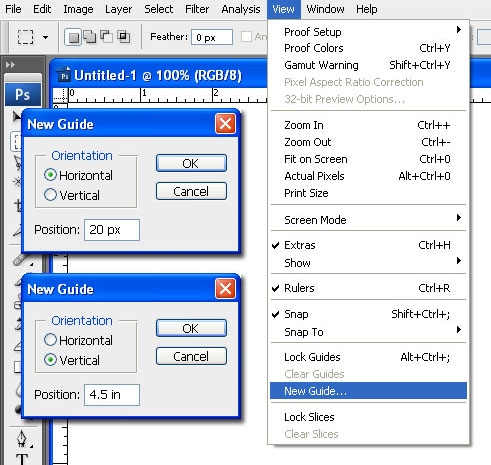Select the Pen tool in the toolbox
This screenshot has height=465, width=491.
[22, 439]
